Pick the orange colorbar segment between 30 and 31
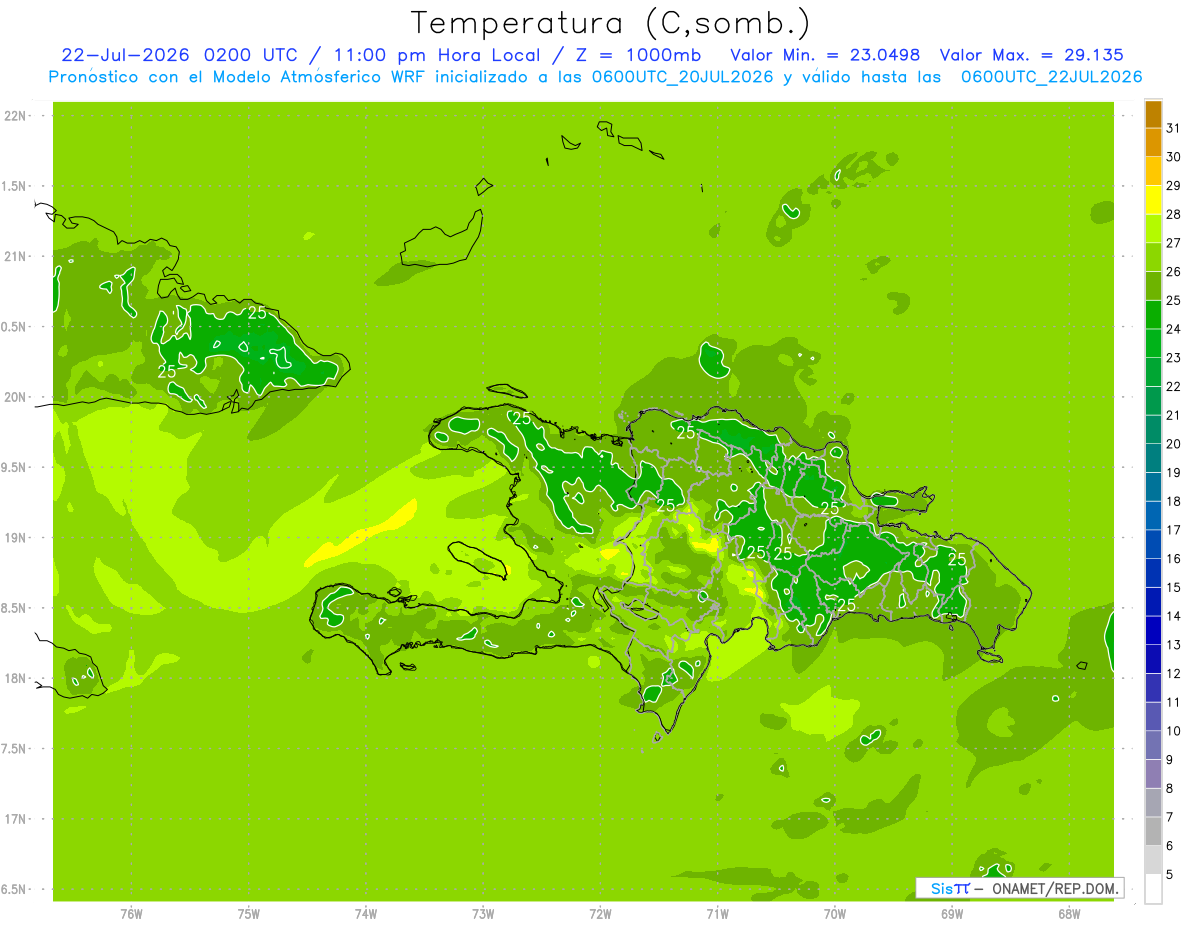This screenshot has width=1200, height=927. (x=1154, y=142)
